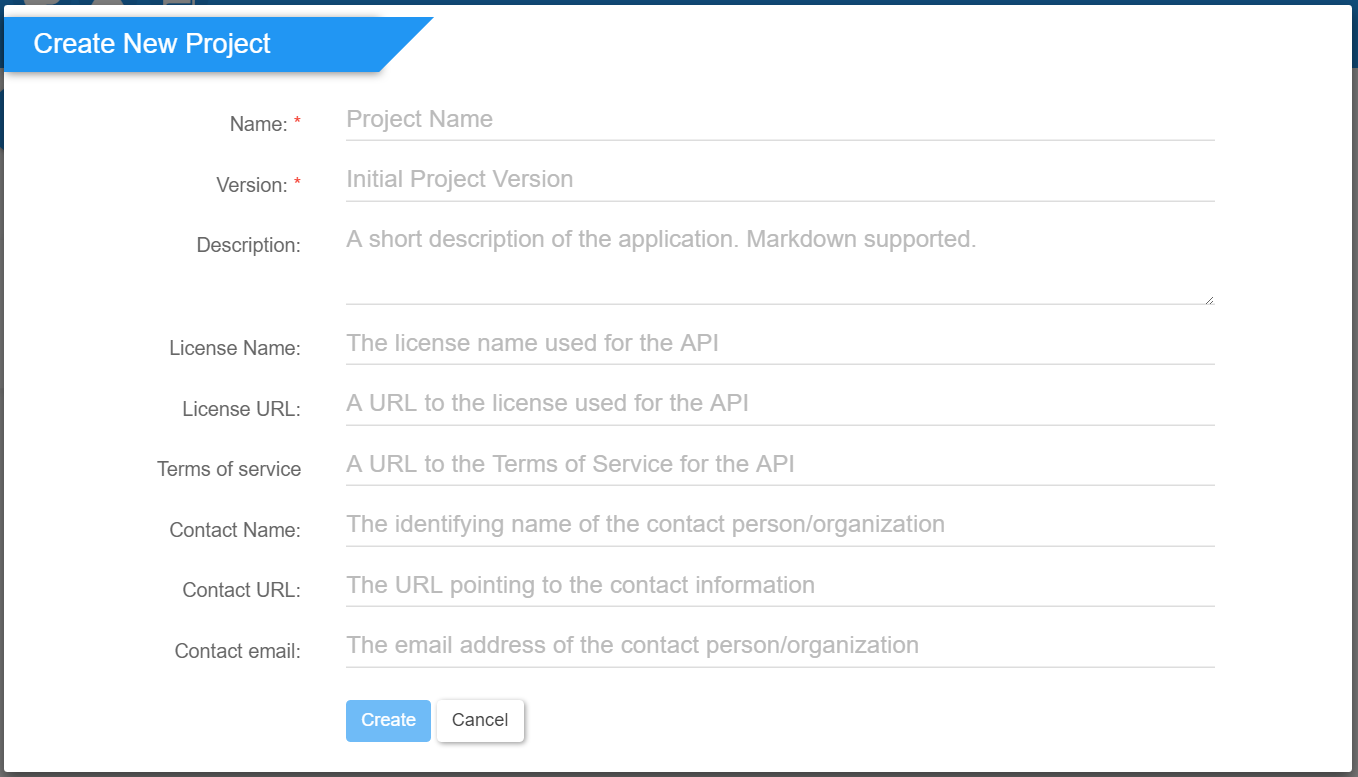Select the License Name input field
1358x777 pixels.
[x=780, y=344]
